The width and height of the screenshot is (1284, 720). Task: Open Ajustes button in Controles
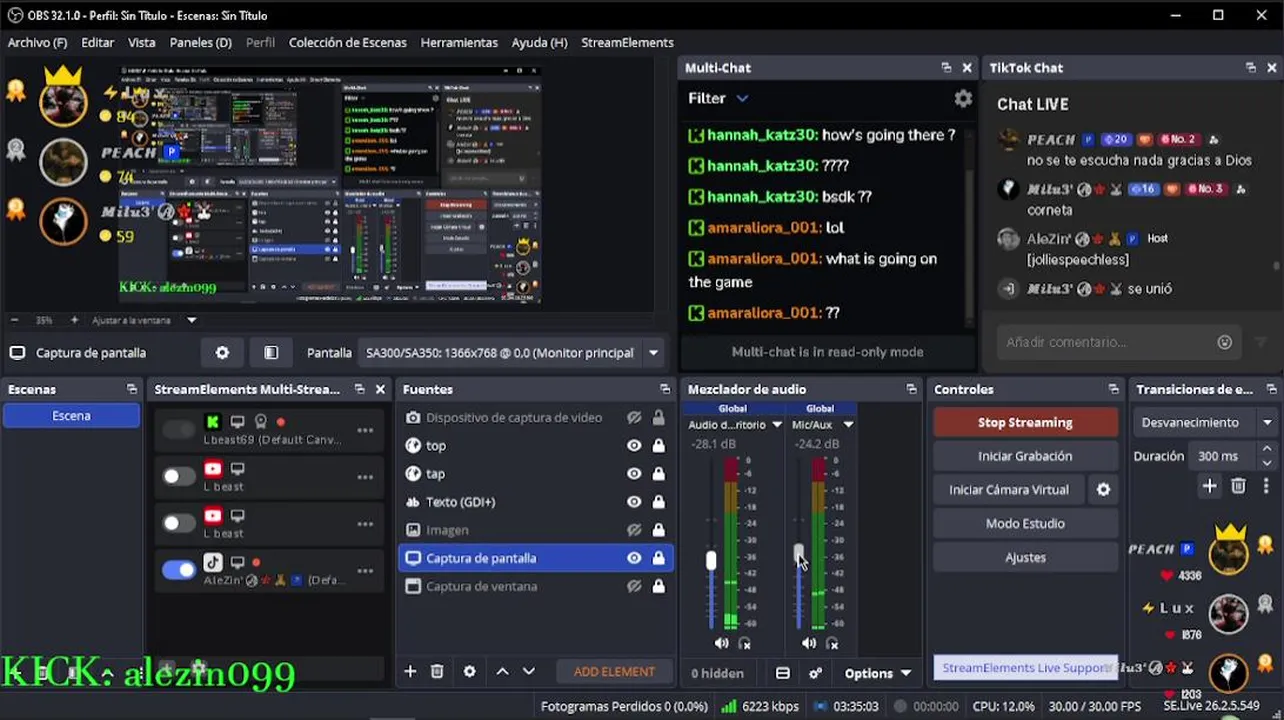1025,558
